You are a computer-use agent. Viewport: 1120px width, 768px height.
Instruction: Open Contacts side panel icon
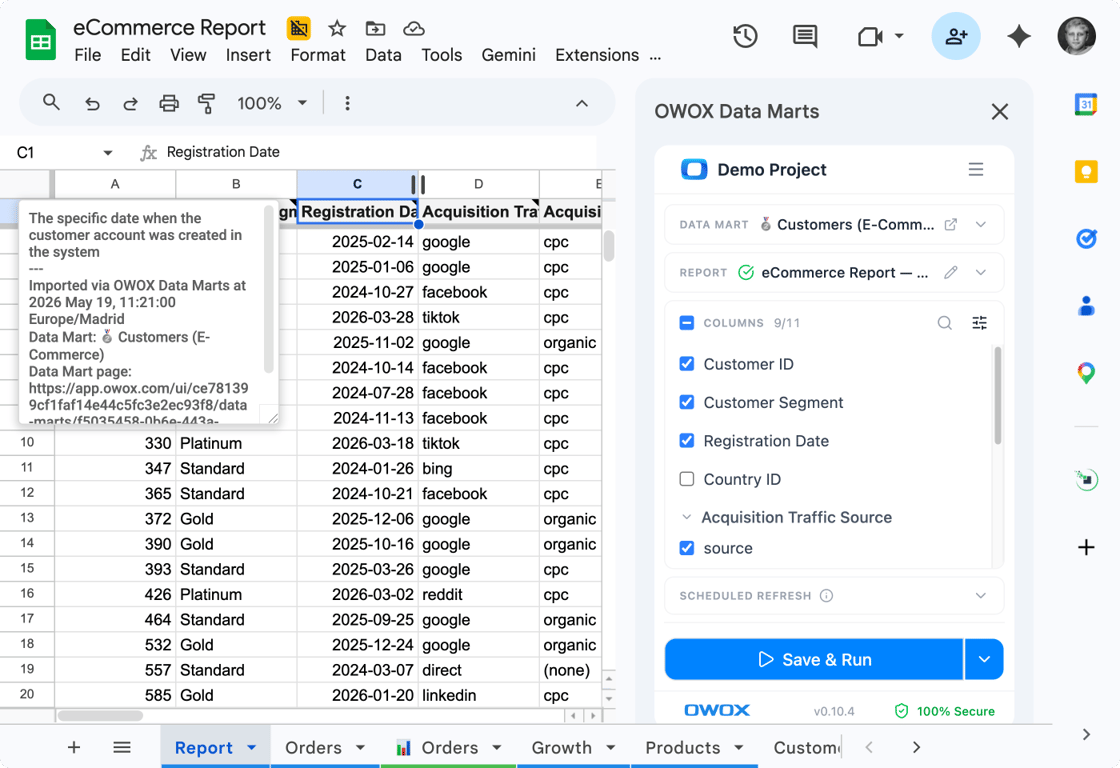(x=1086, y=306)
